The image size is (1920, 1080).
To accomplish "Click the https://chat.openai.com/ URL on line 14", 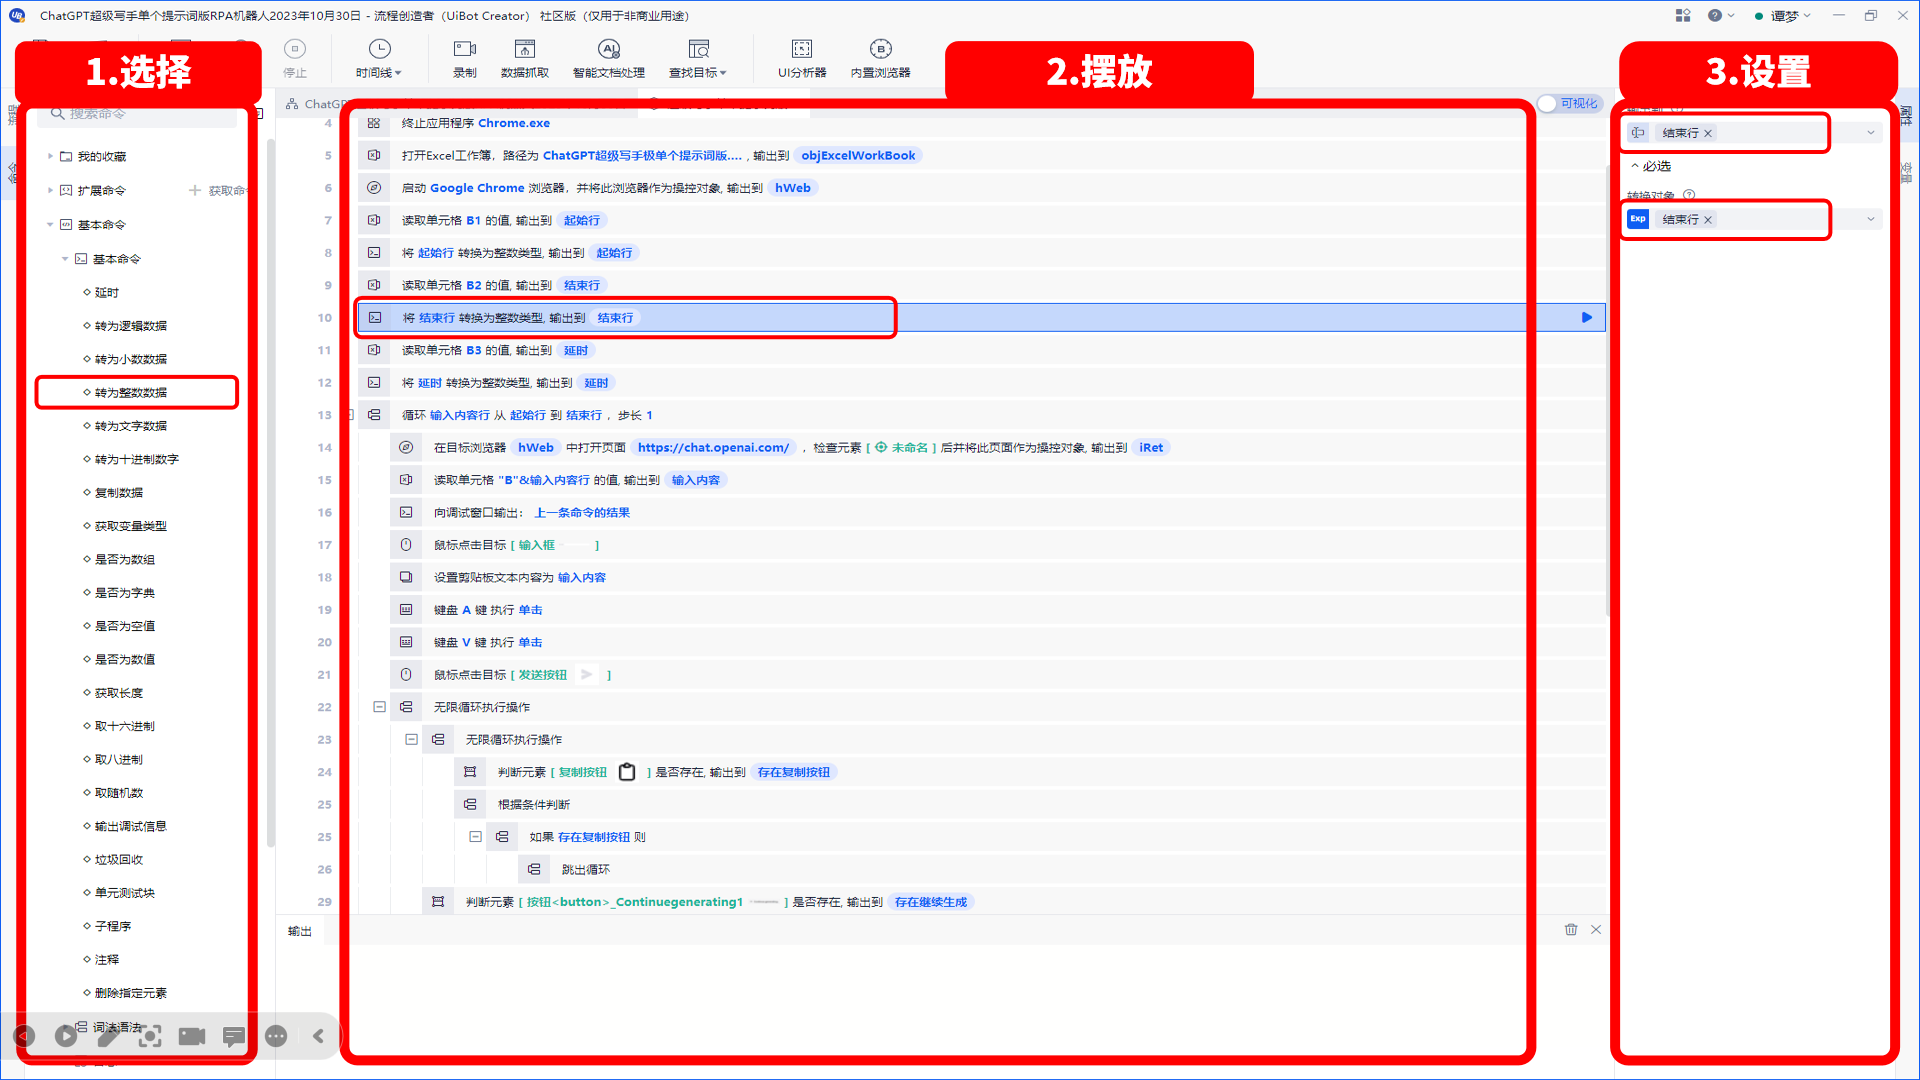I will 713,448.
